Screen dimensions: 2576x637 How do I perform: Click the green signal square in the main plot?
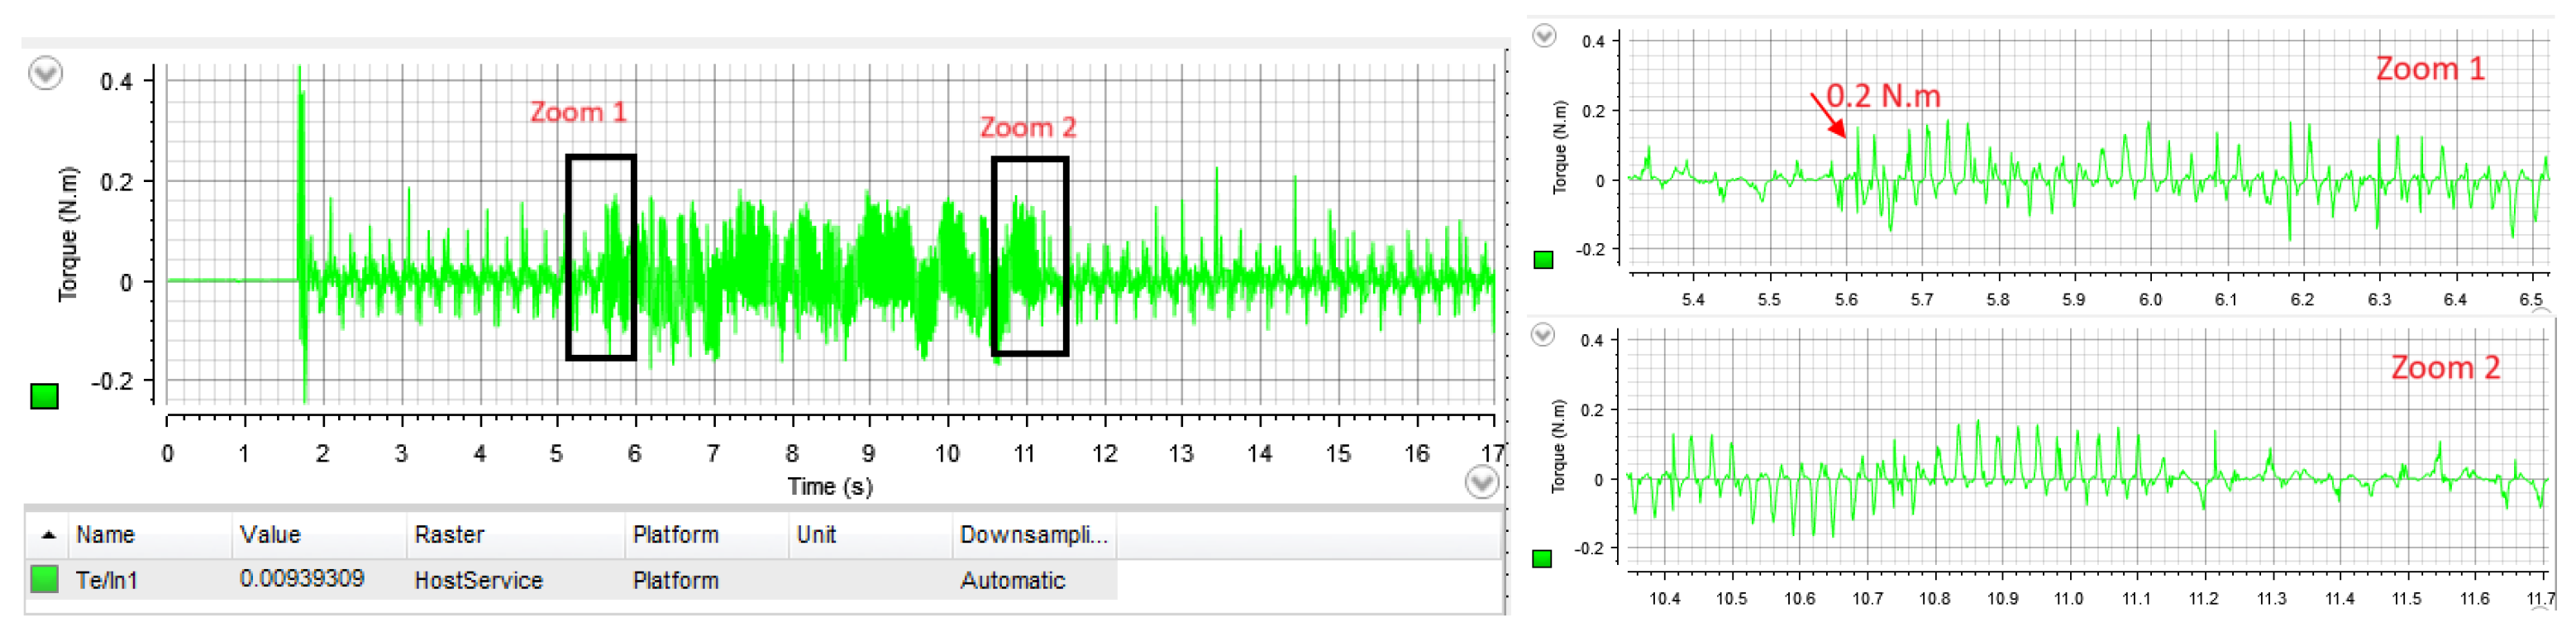coord(44,396)
